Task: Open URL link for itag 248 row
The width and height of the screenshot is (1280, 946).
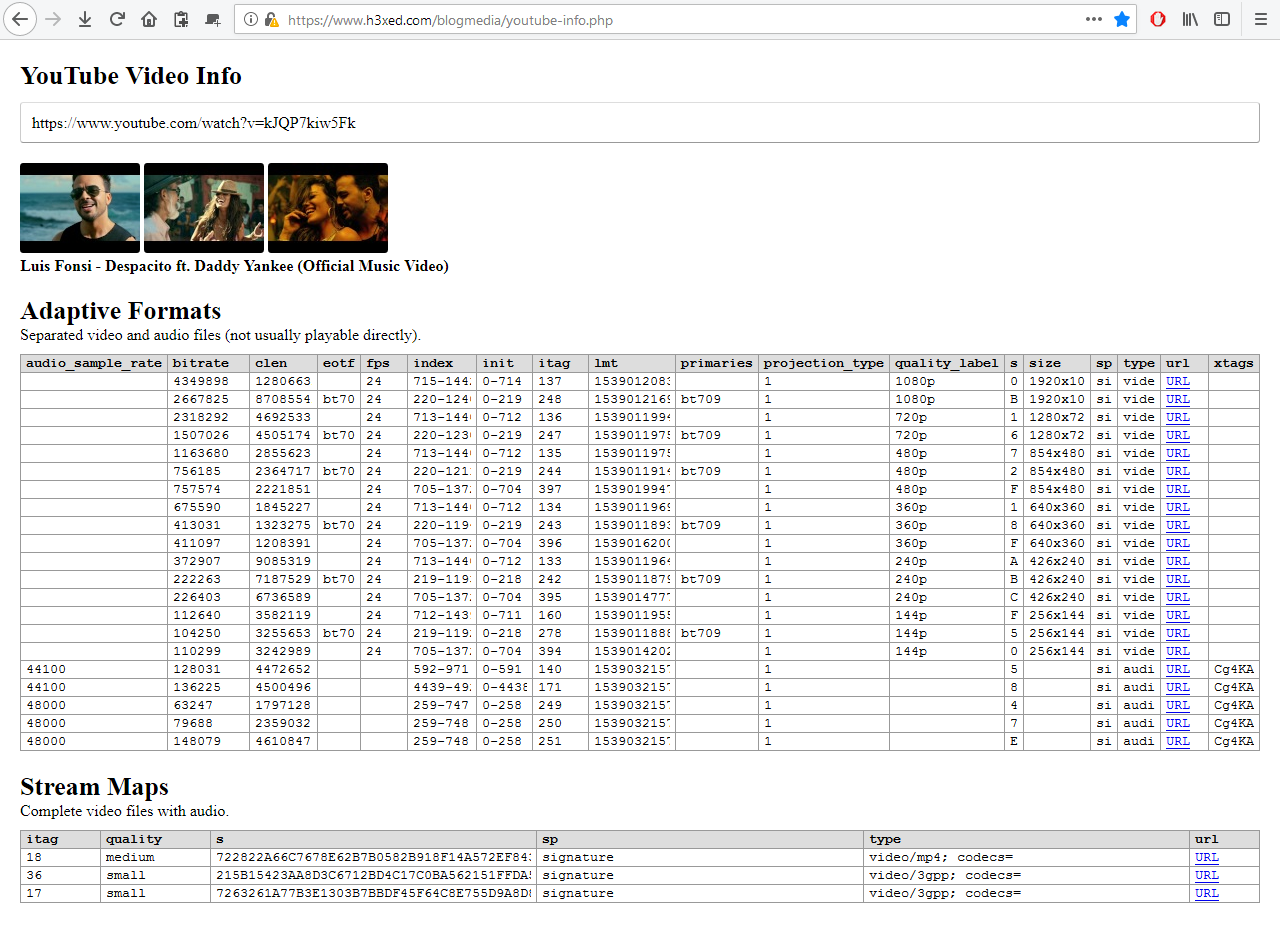Action: (x=1178, y=399)
